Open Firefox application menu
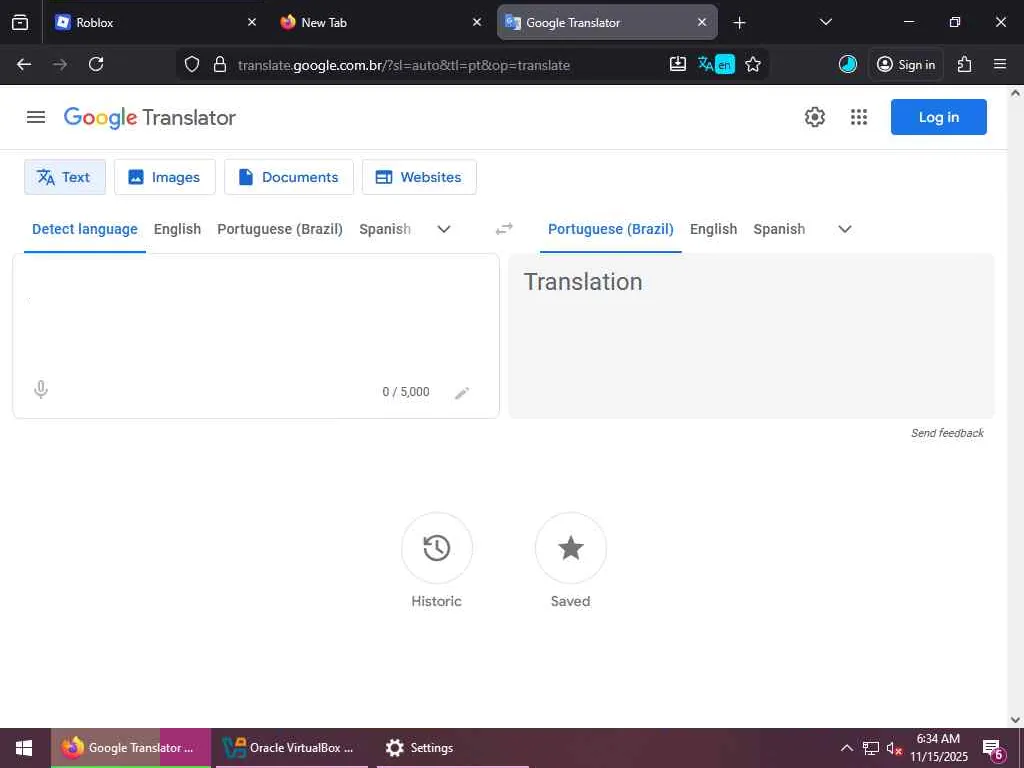1024x768 pixels. click(1000, 64)
